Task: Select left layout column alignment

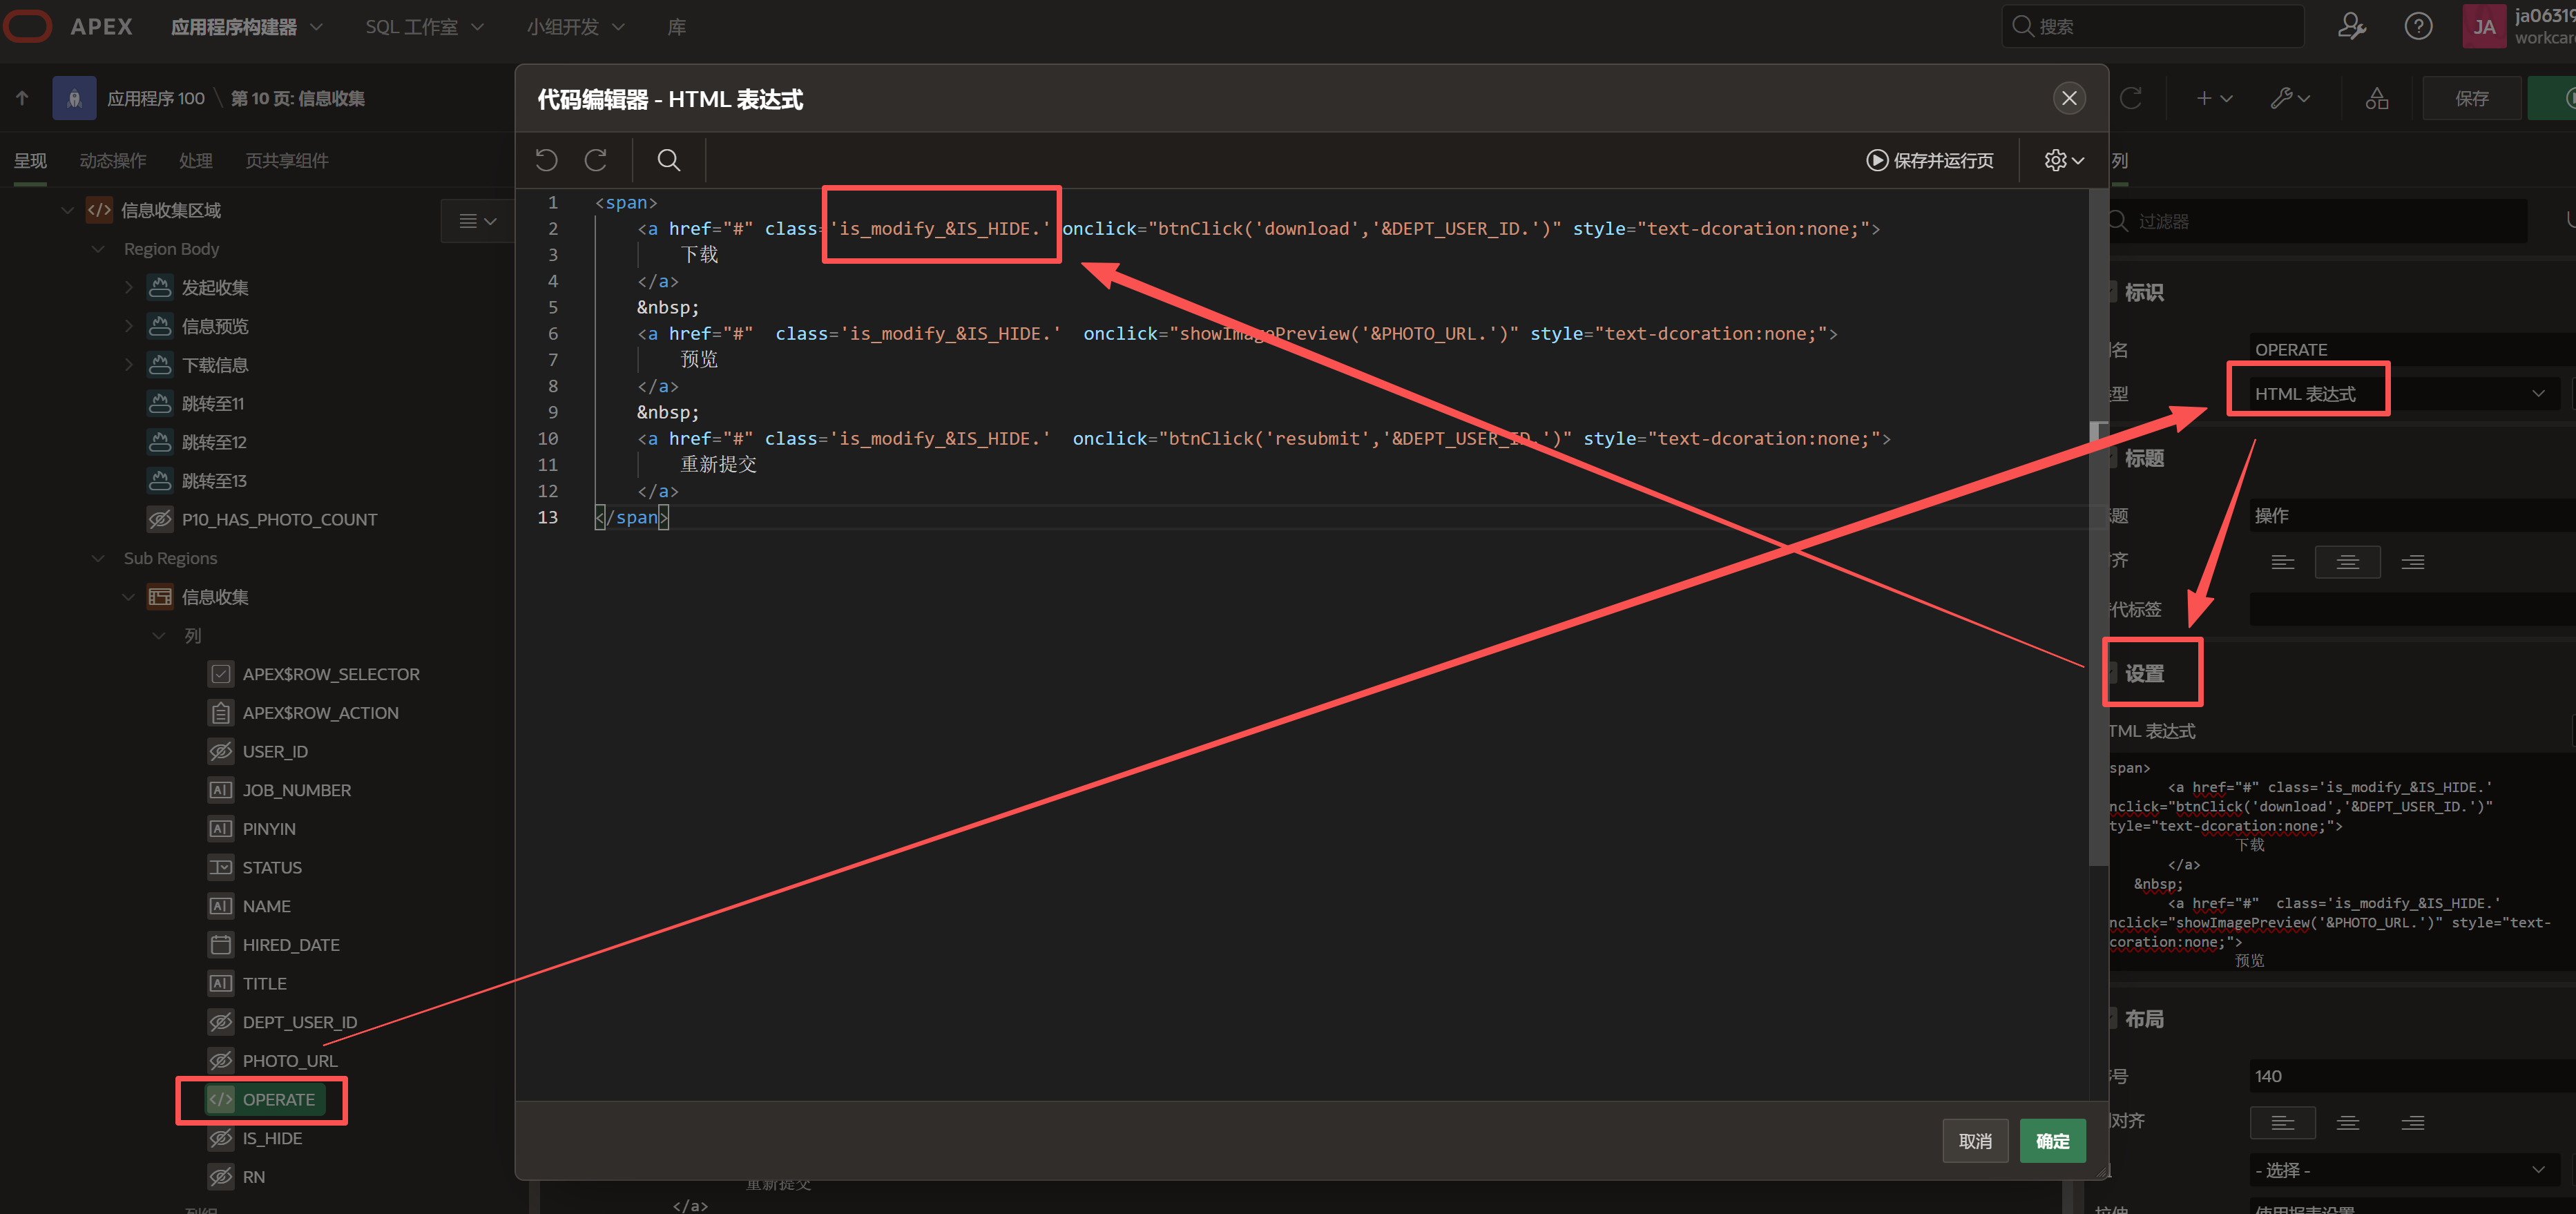Action: point(2282,1122)
